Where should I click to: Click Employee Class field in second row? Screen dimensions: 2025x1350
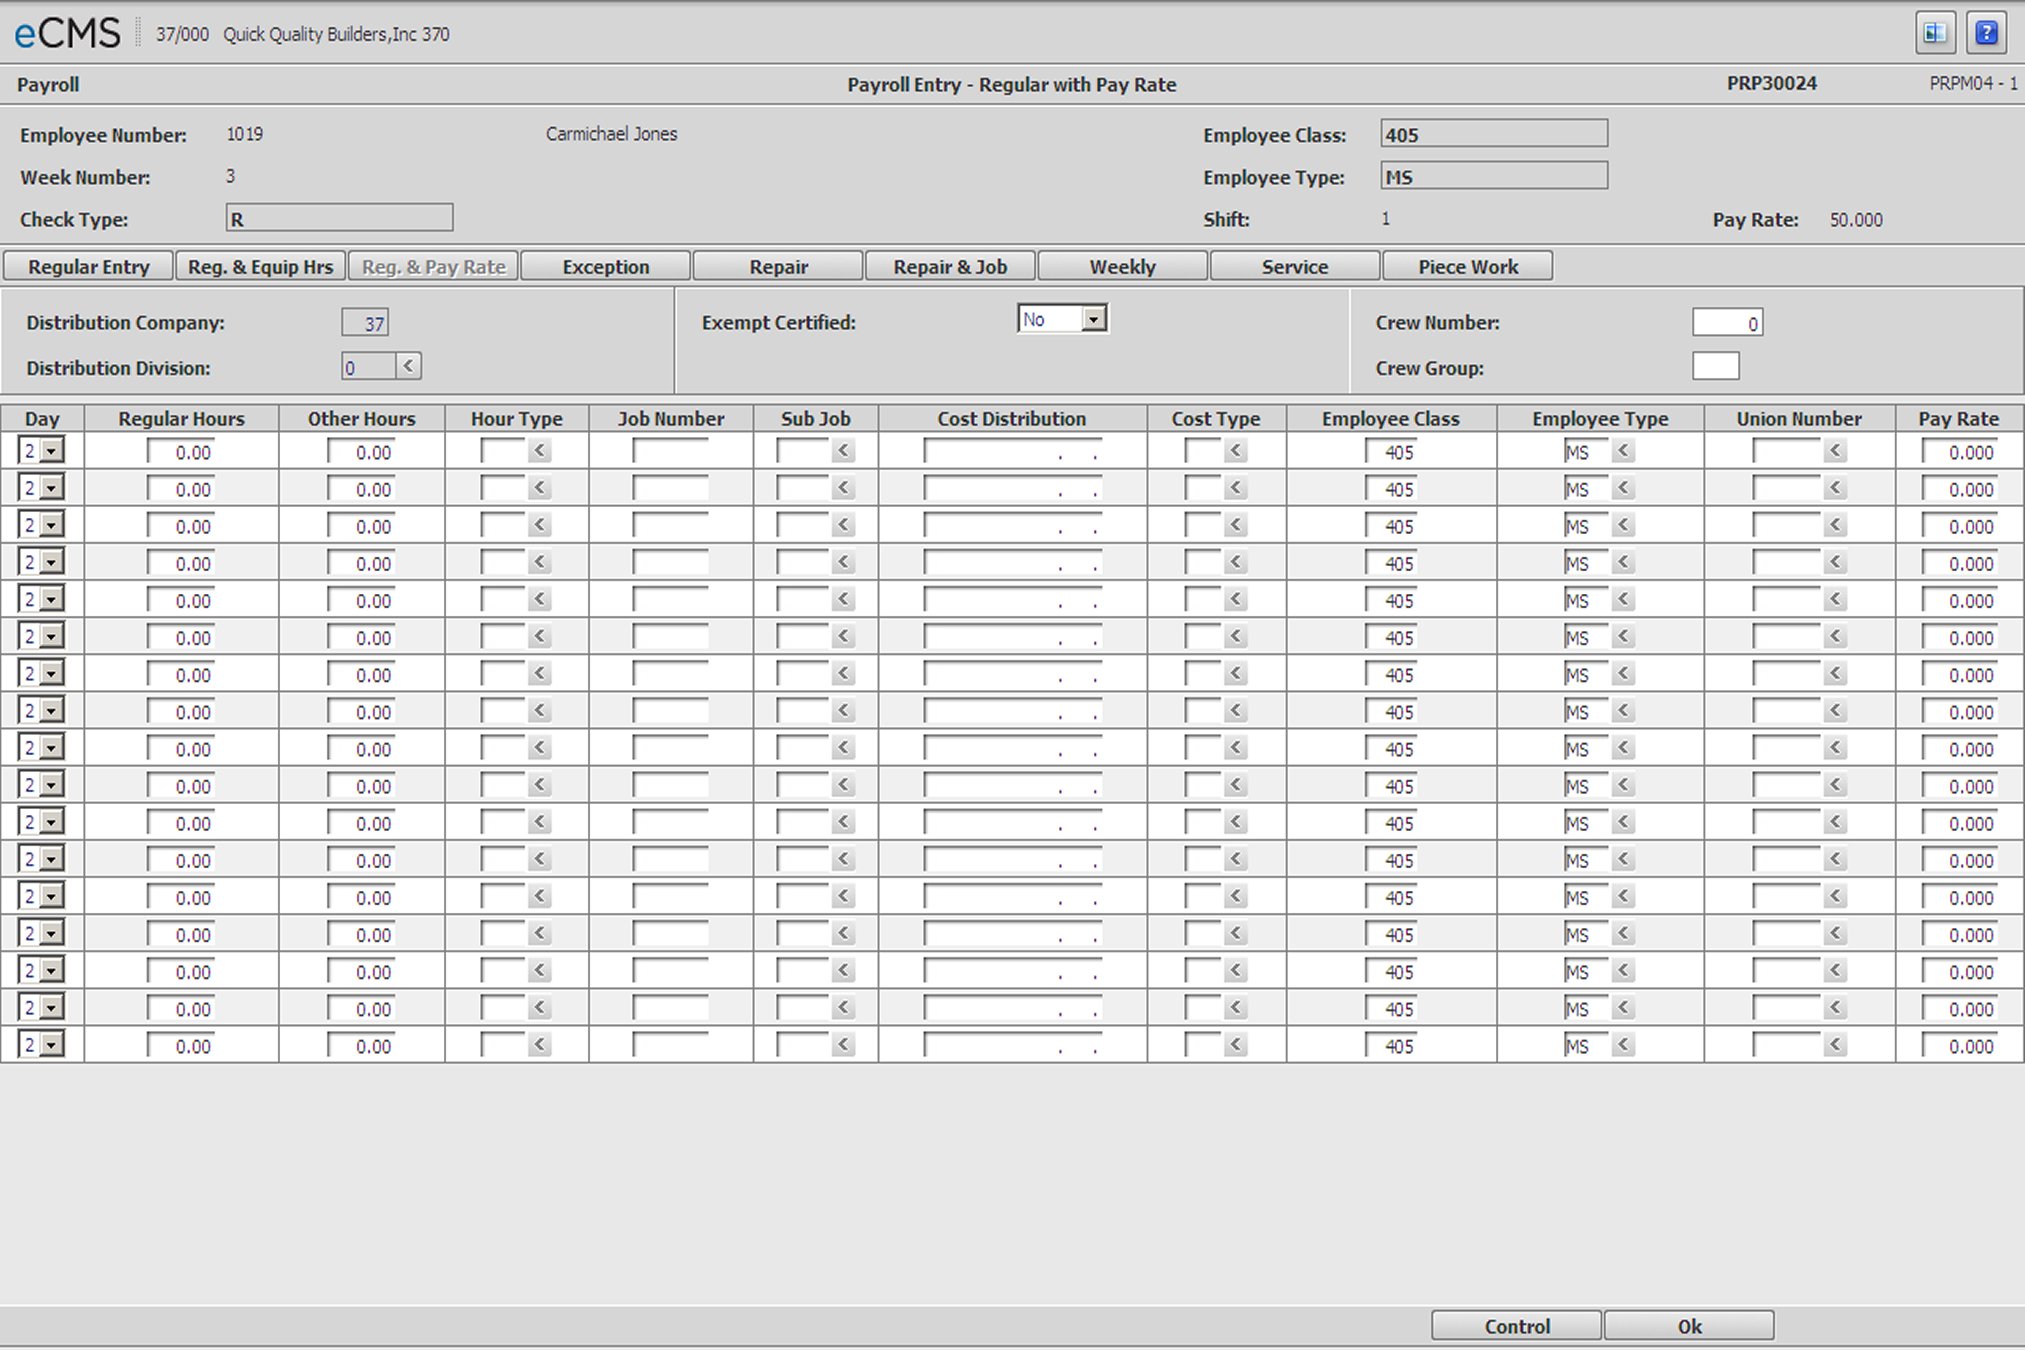click(1391, 488)
